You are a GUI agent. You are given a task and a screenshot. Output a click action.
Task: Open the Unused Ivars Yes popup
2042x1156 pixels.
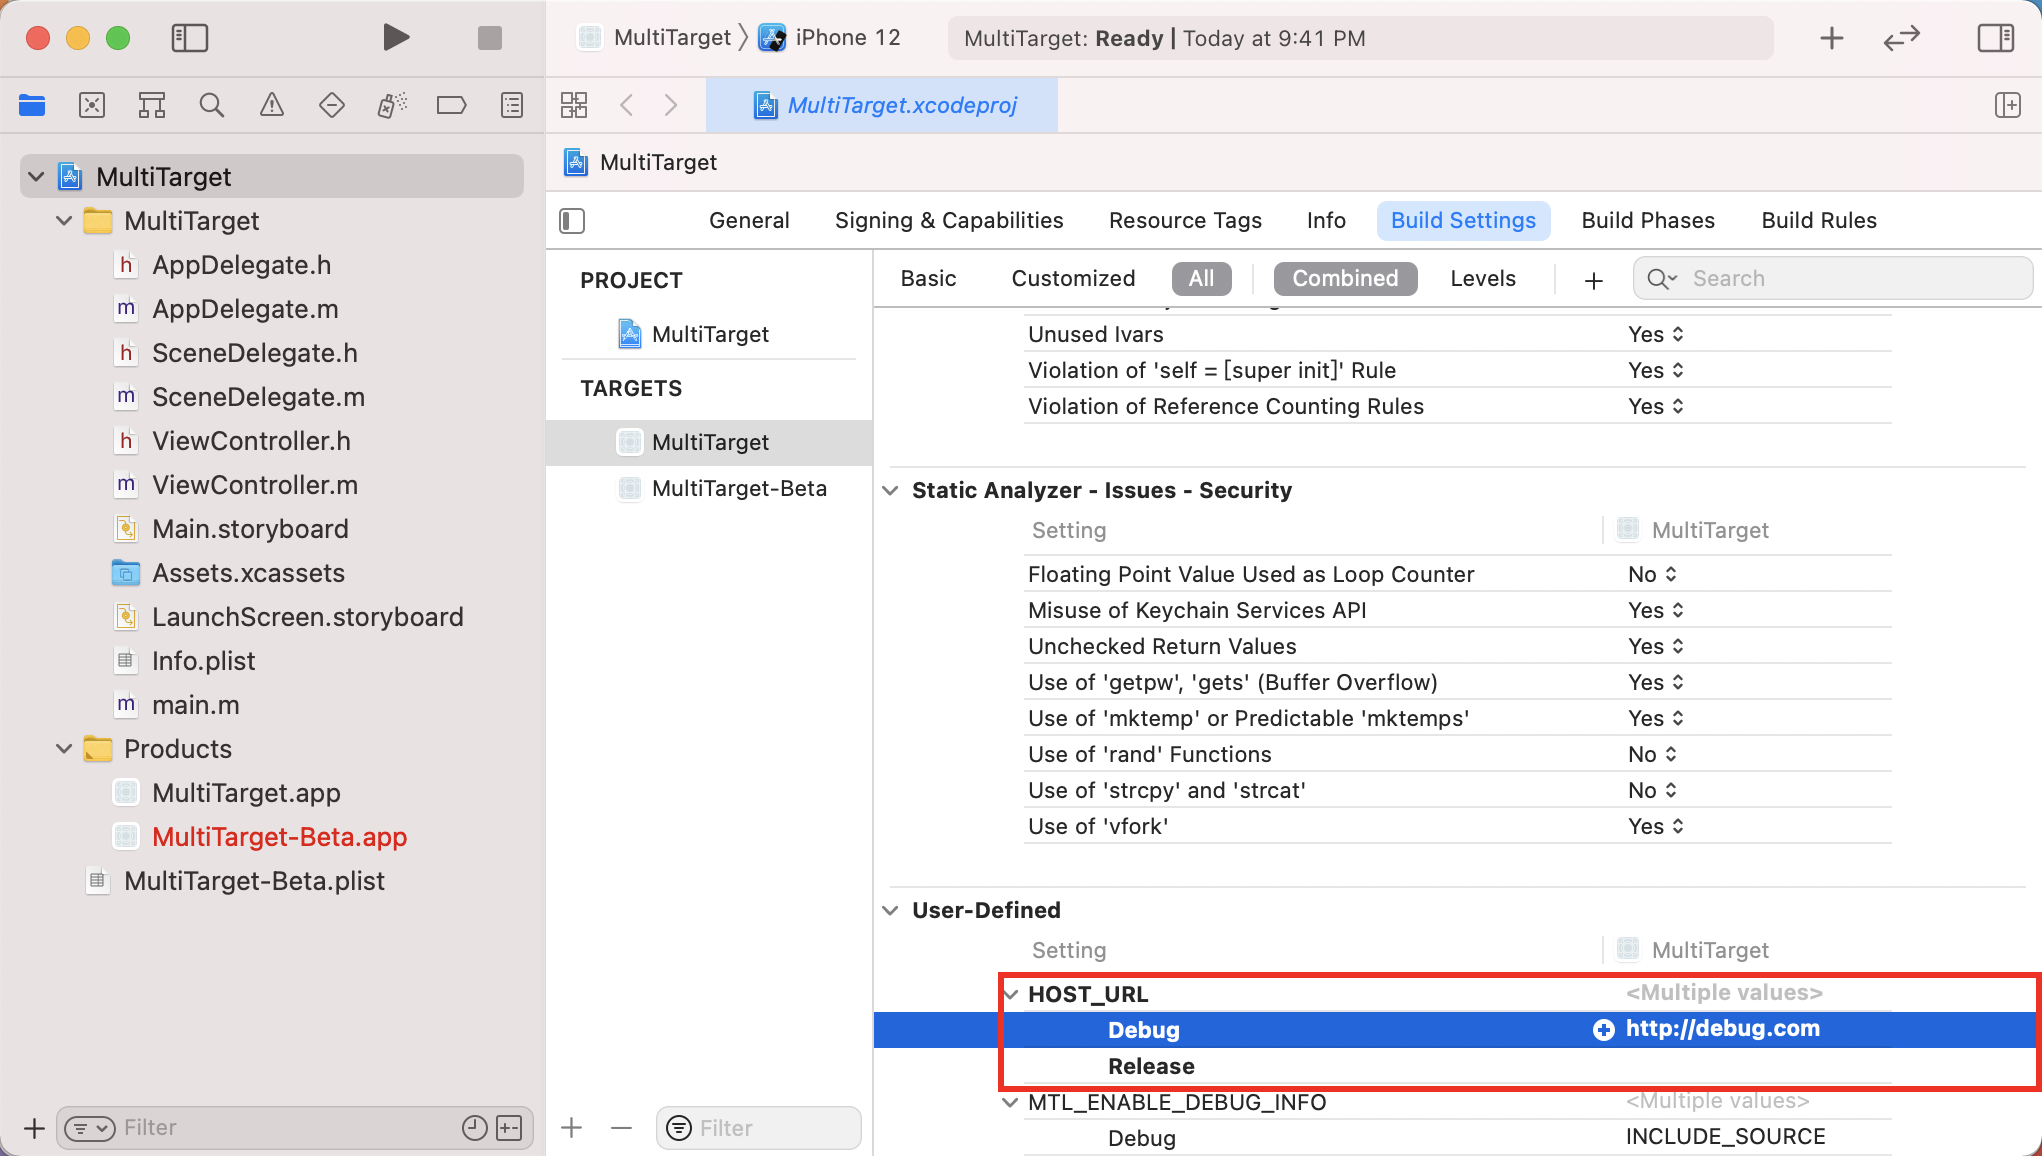(1655, 334)
